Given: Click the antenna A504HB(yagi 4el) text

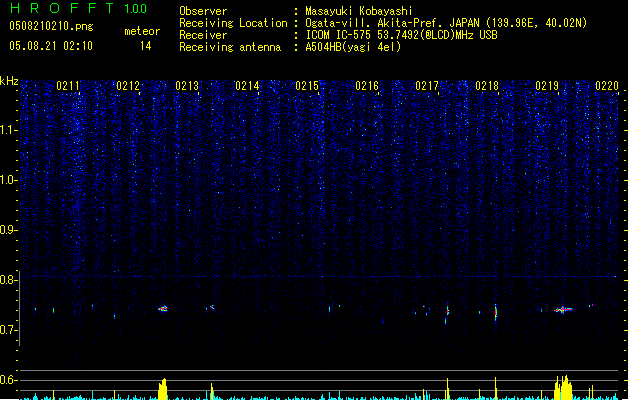Looking at the screenshot, I should coord(353,47).
